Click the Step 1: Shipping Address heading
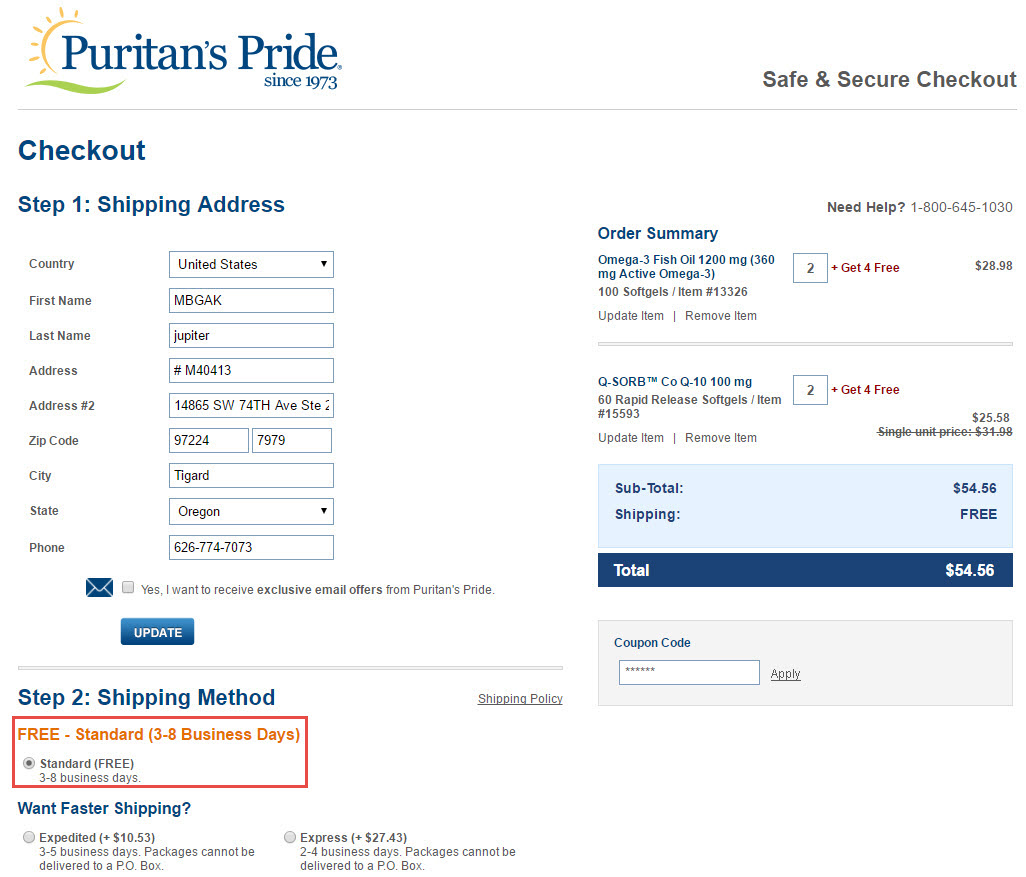 pyautogui.click(x=151, y=204)
